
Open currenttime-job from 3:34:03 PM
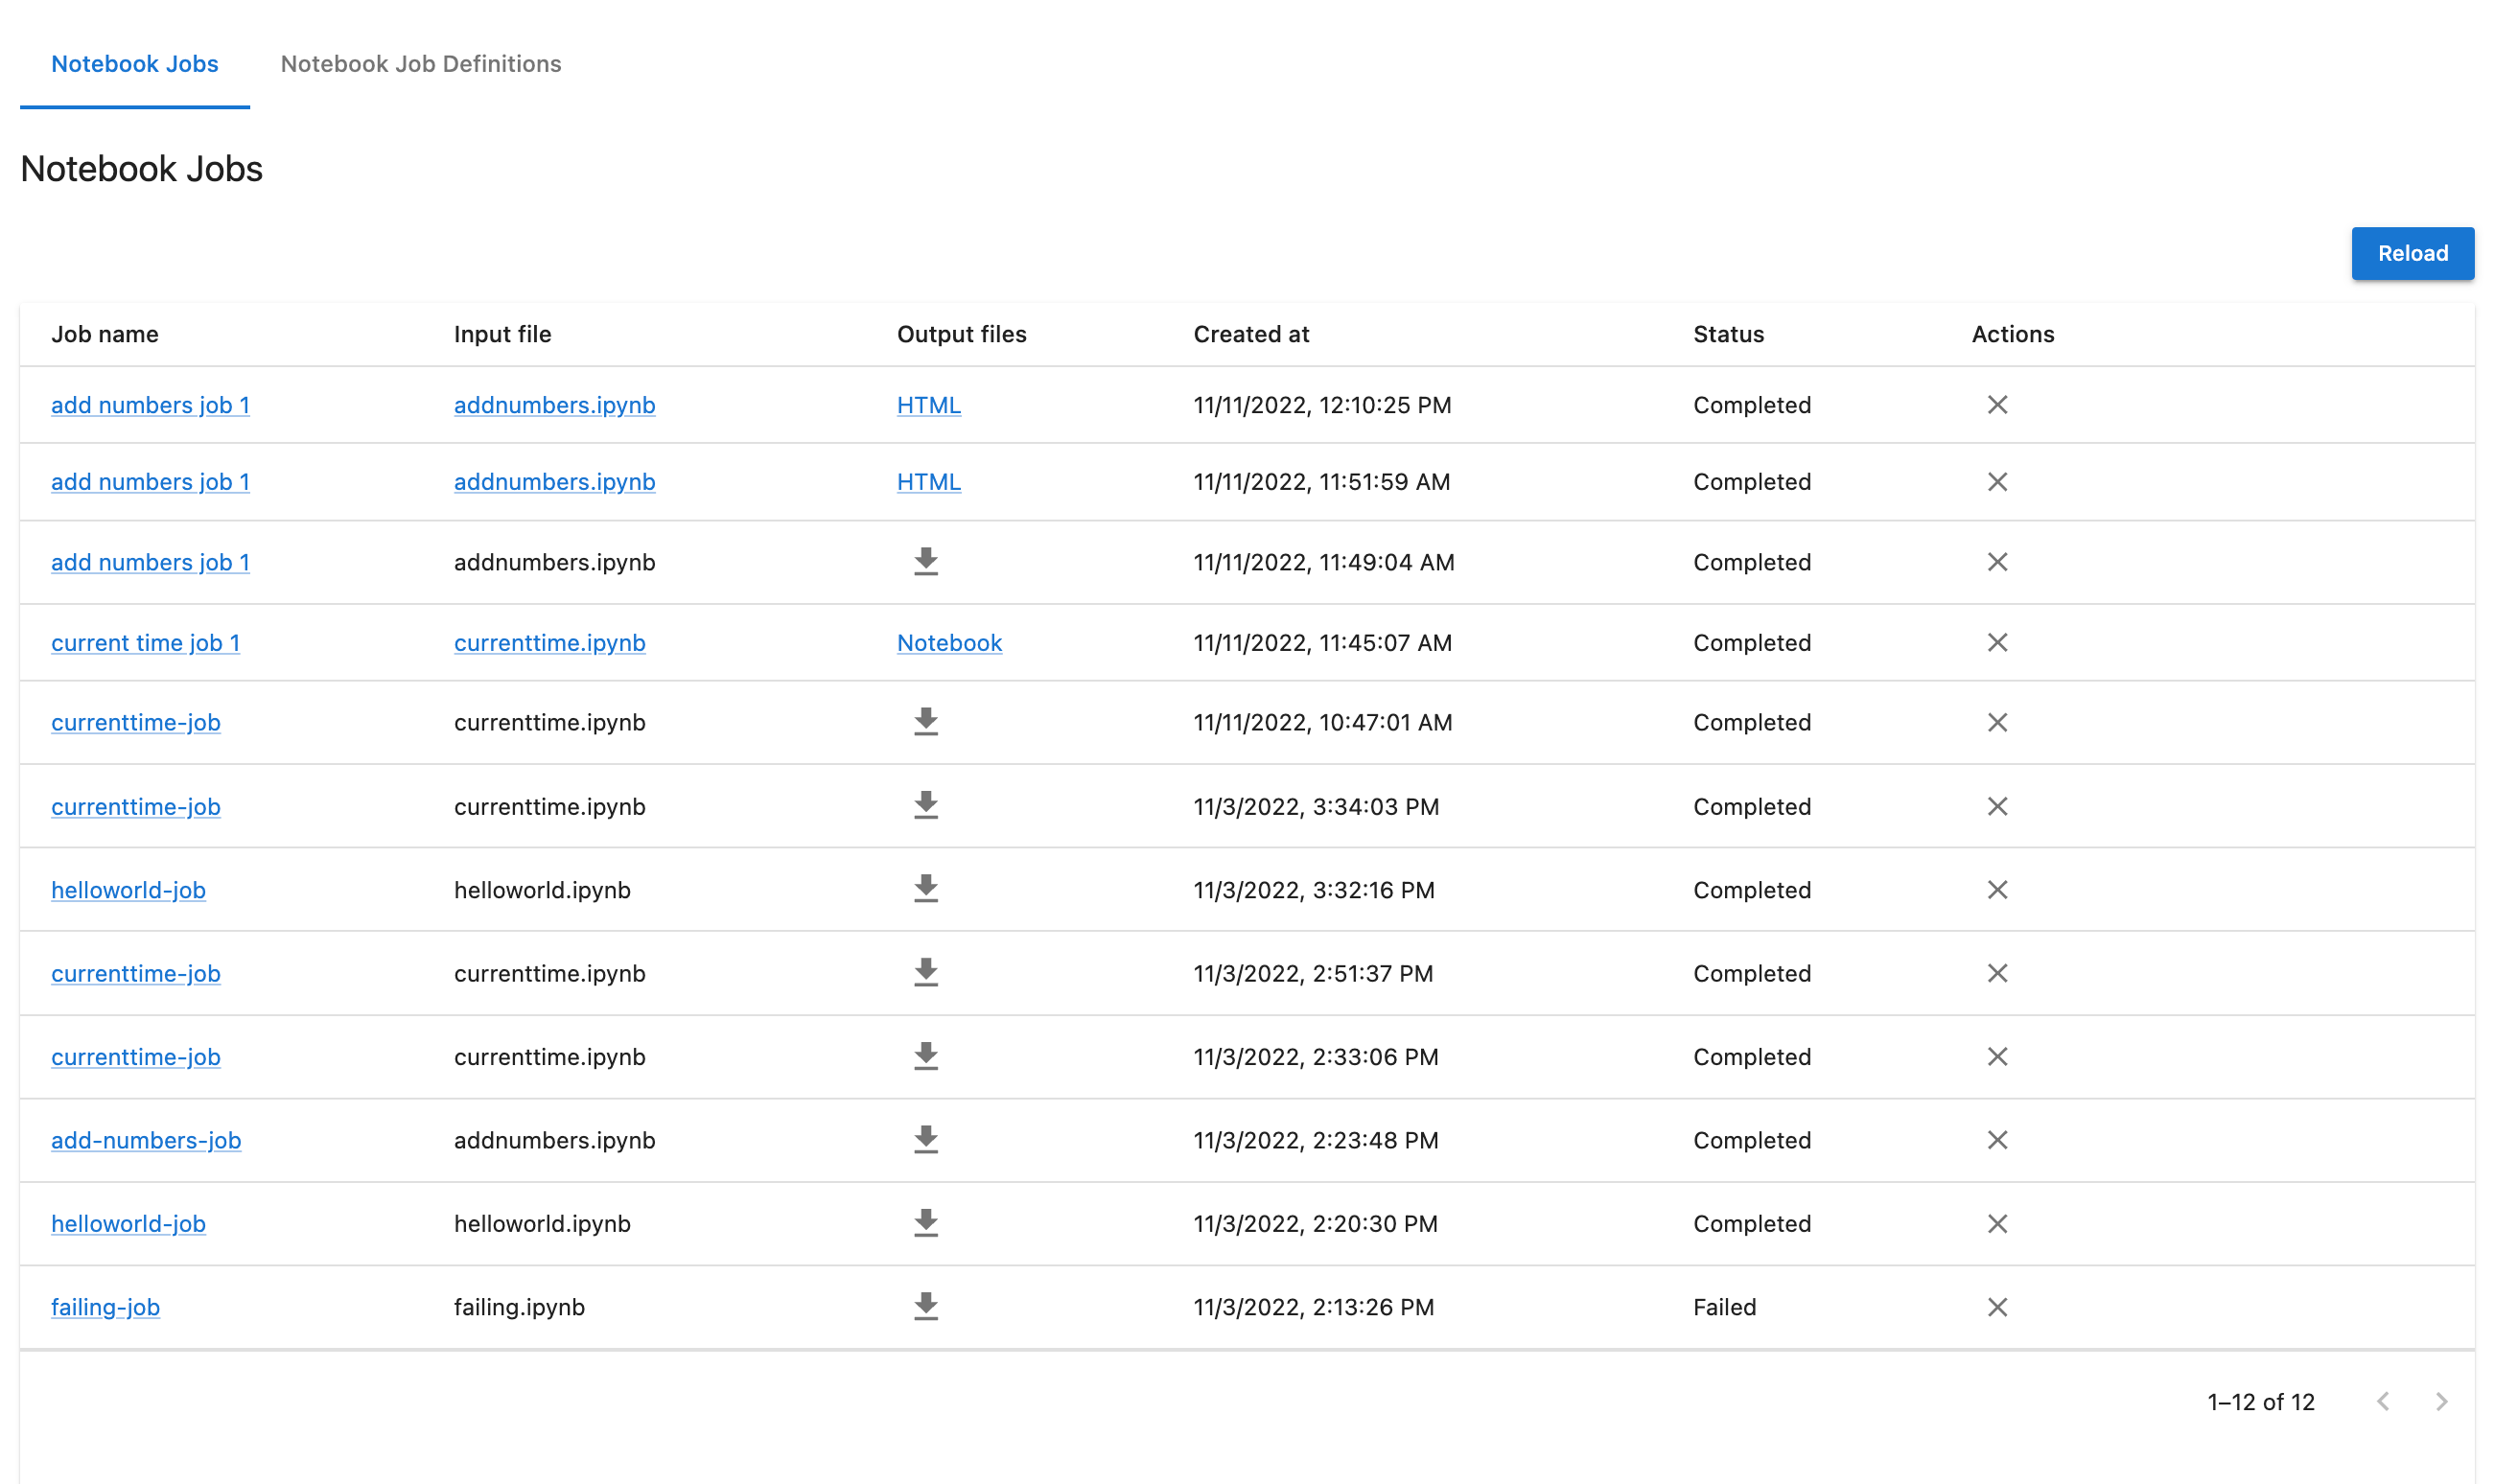tap(136, 807)
